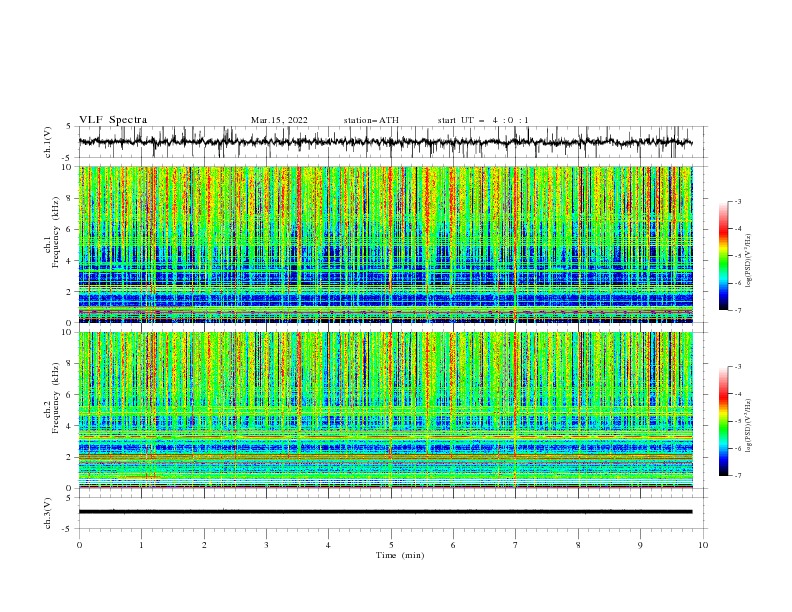The width and height of the screenshot is (792, 612).
Task: Click the "2" kHz tick of ch.2 spectrogram
Action: pos(70,457)
